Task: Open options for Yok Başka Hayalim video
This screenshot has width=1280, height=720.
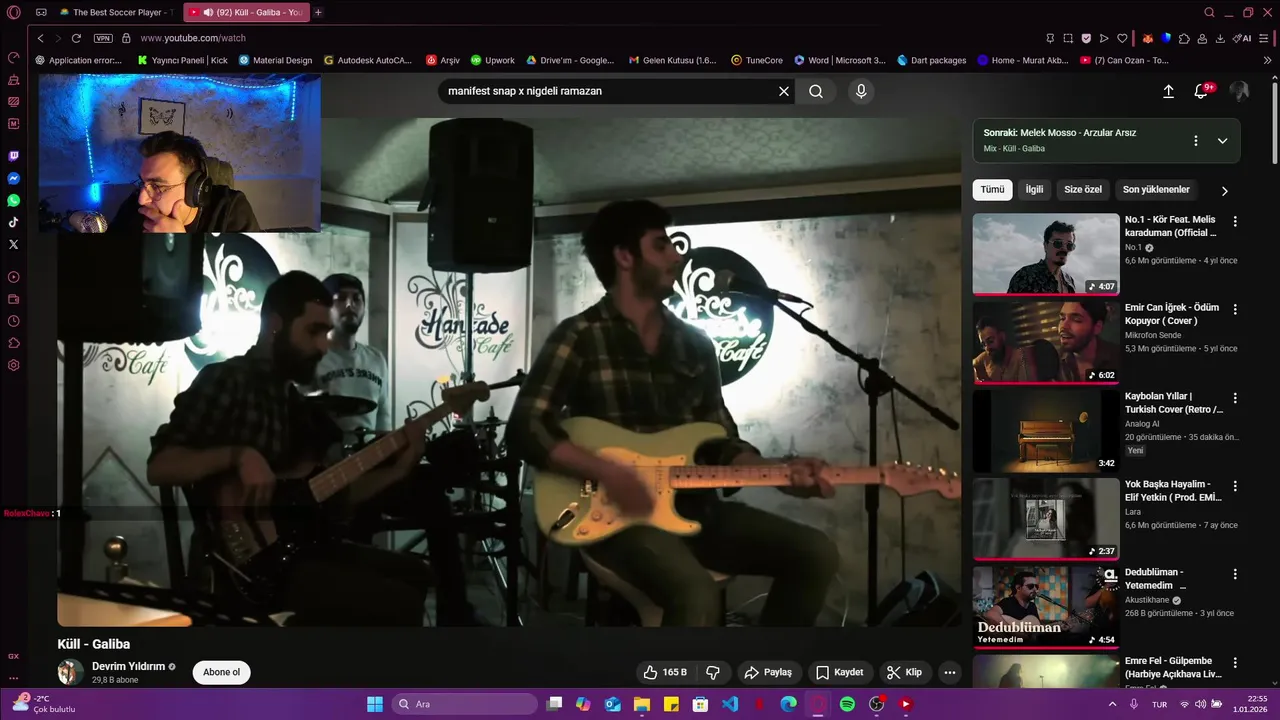Action: pos(1235,486)
